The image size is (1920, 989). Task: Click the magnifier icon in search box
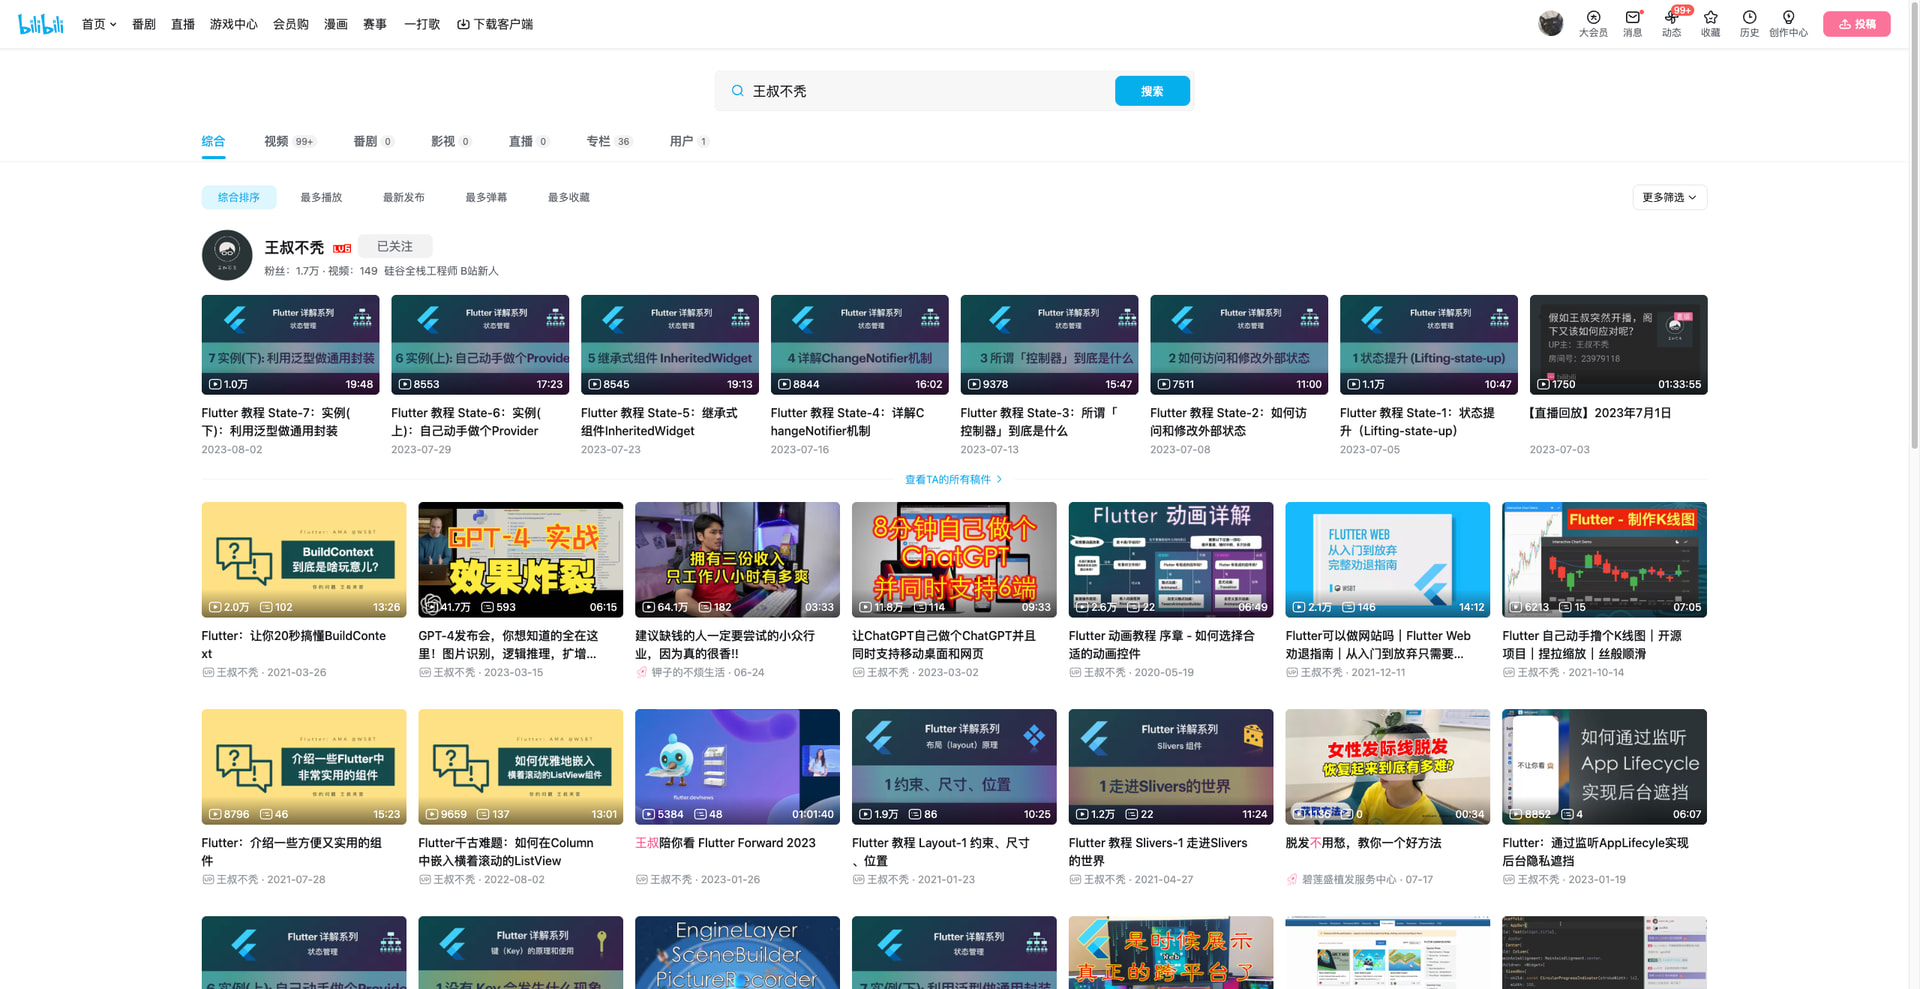737,91
